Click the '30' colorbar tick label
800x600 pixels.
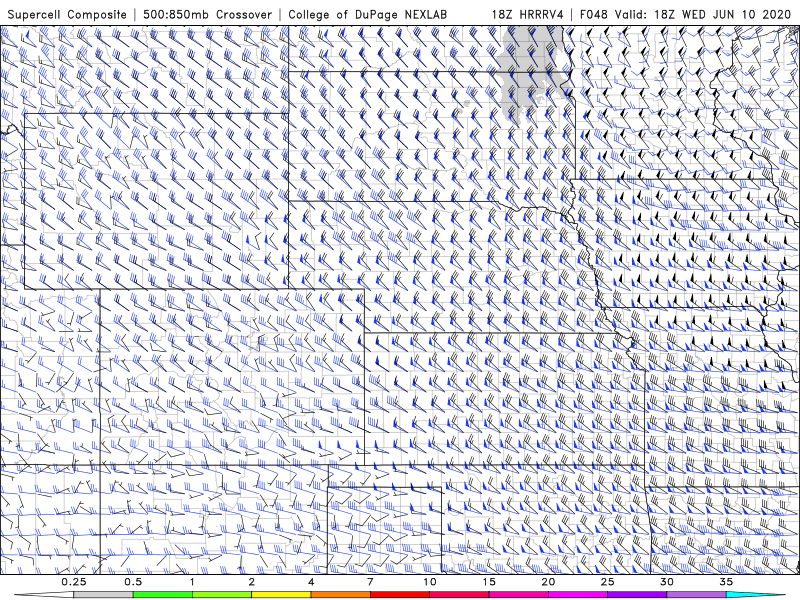click(x=666, y=582)
